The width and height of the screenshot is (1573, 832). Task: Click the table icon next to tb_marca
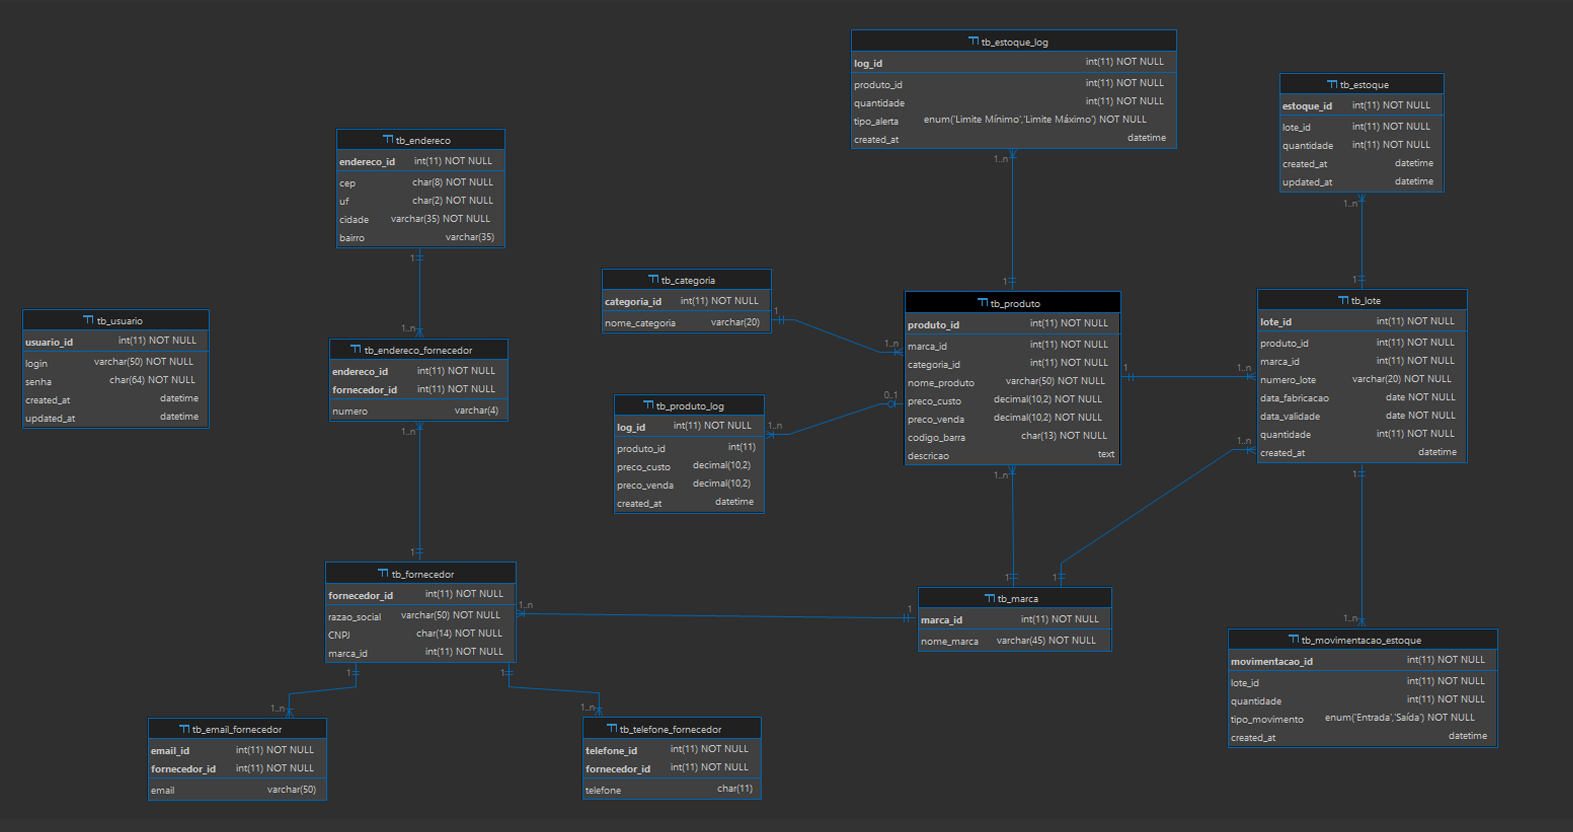tap(989, 598)
